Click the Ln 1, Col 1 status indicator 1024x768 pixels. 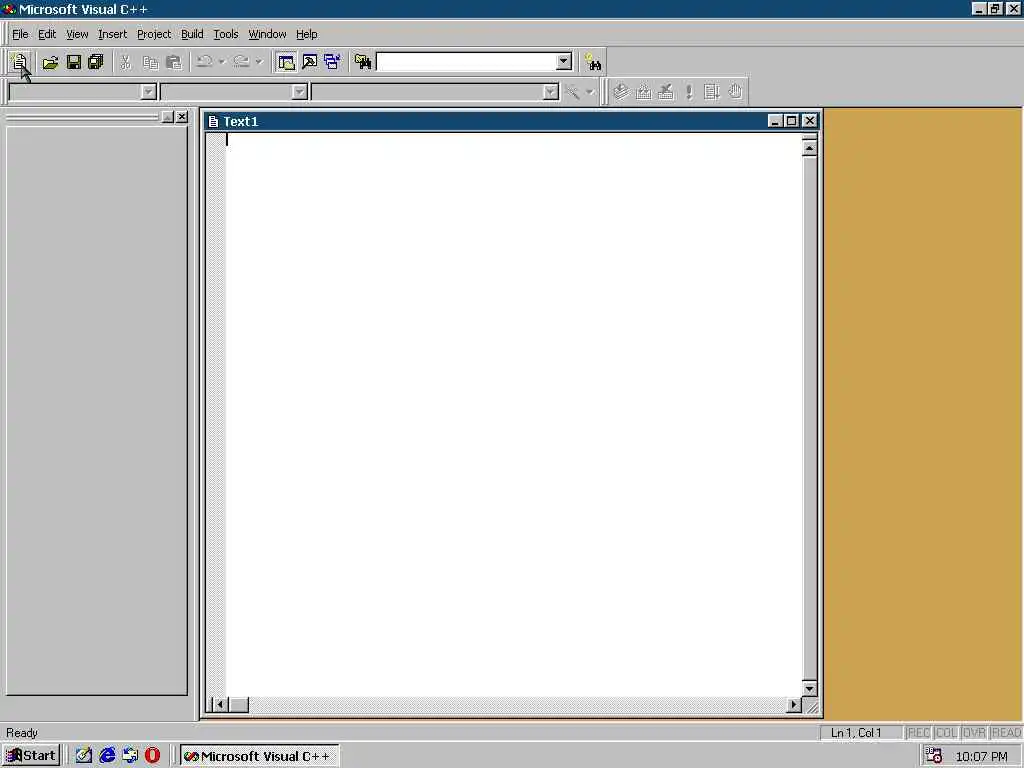861,733
